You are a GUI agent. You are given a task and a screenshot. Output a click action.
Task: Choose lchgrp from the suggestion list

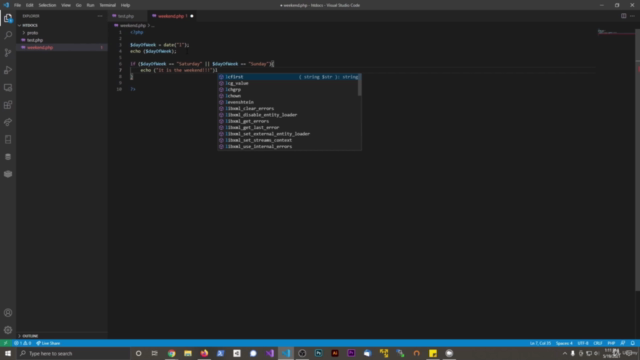pyautogui.click(x=288, y=89)
